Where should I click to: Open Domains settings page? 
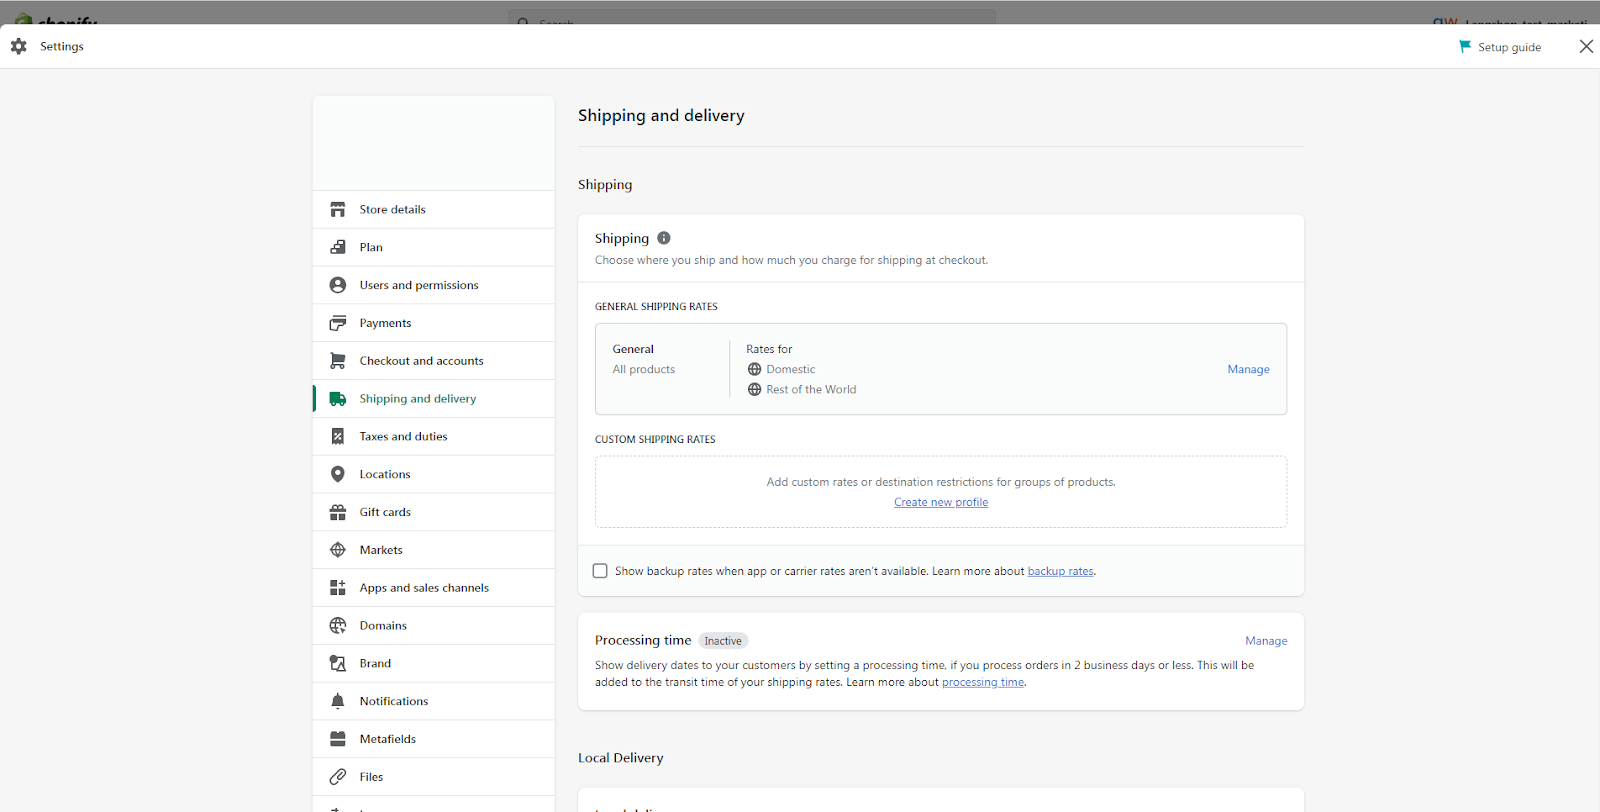[x=434, y=626]
